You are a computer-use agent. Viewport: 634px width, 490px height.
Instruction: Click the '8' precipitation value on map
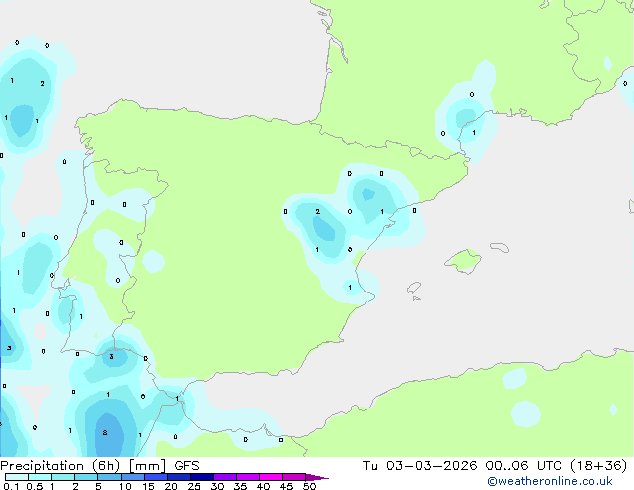105,433
